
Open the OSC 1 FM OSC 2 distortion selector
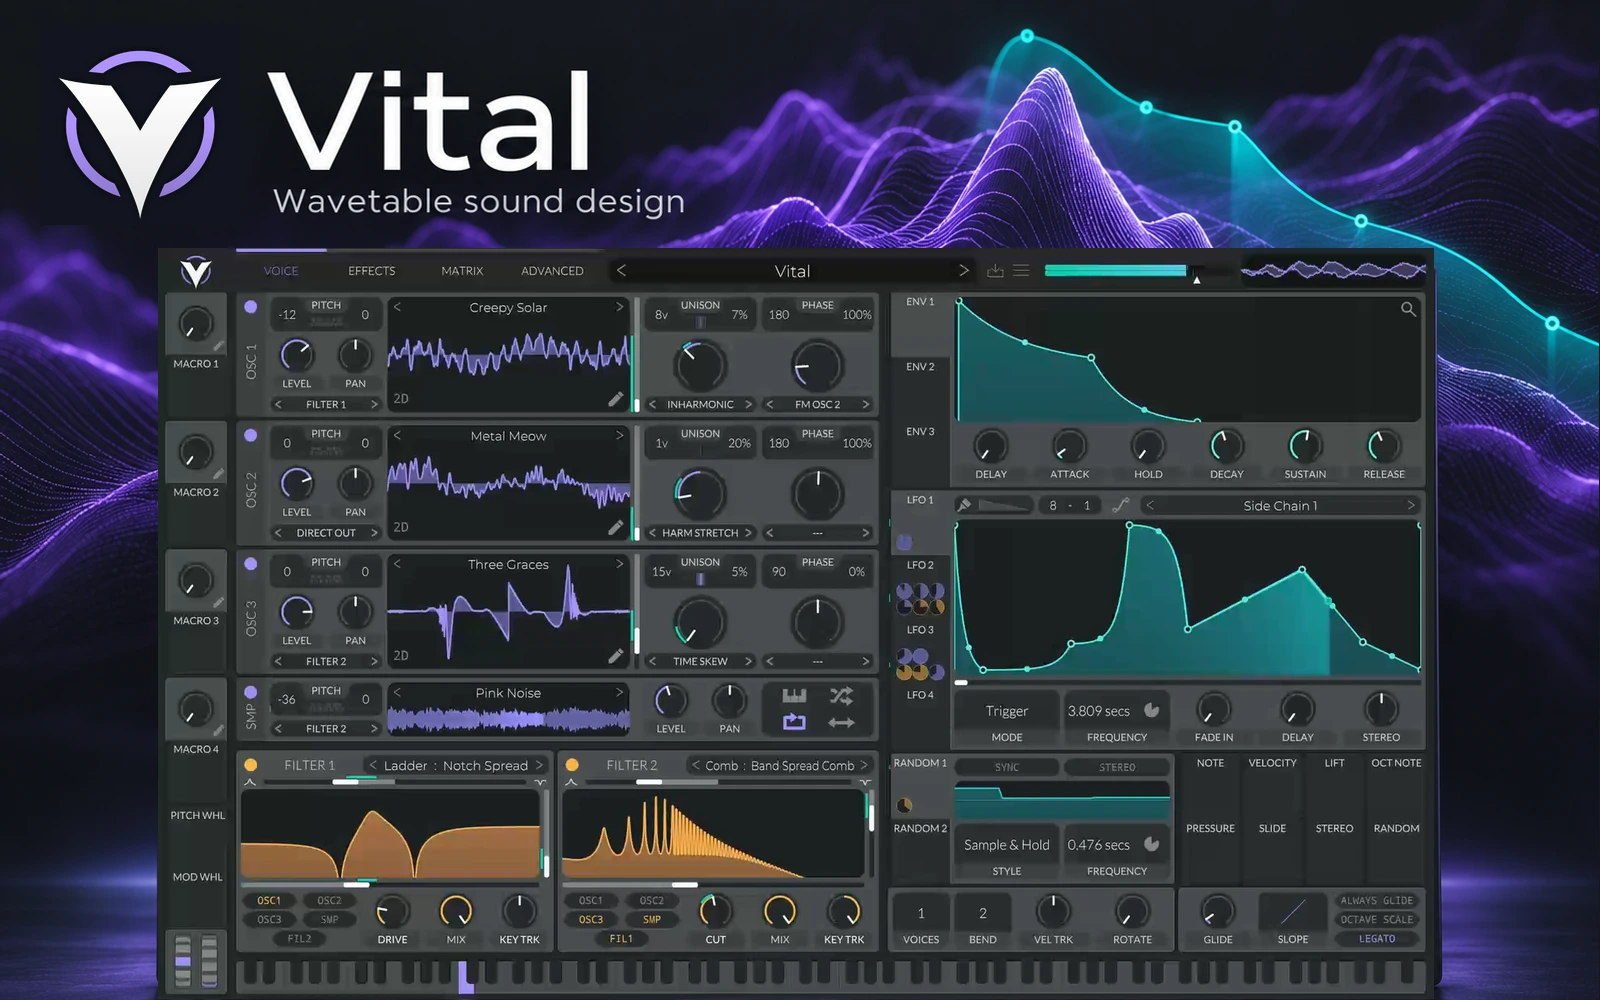[817, 404]
